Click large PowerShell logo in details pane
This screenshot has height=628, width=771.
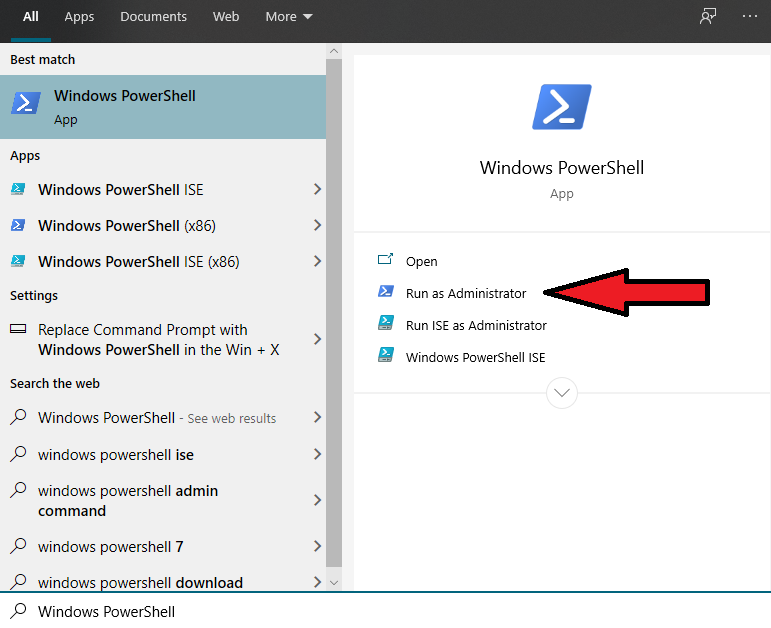click(x=562, y=107)
